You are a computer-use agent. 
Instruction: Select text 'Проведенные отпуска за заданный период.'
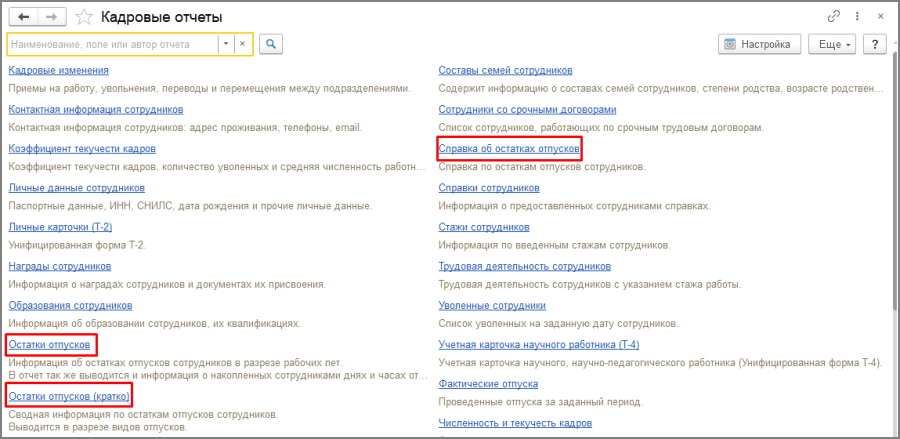[541, 402]
